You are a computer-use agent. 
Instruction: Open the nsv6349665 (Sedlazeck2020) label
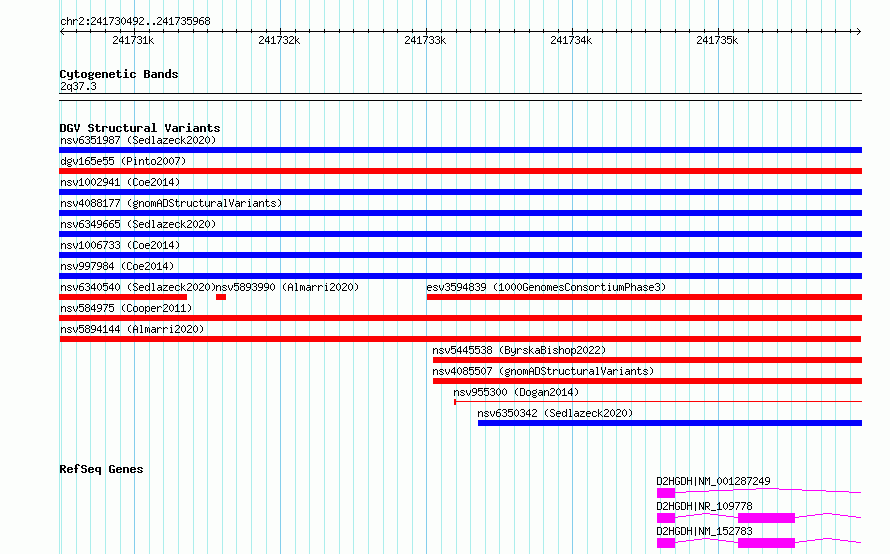point(138,224)
